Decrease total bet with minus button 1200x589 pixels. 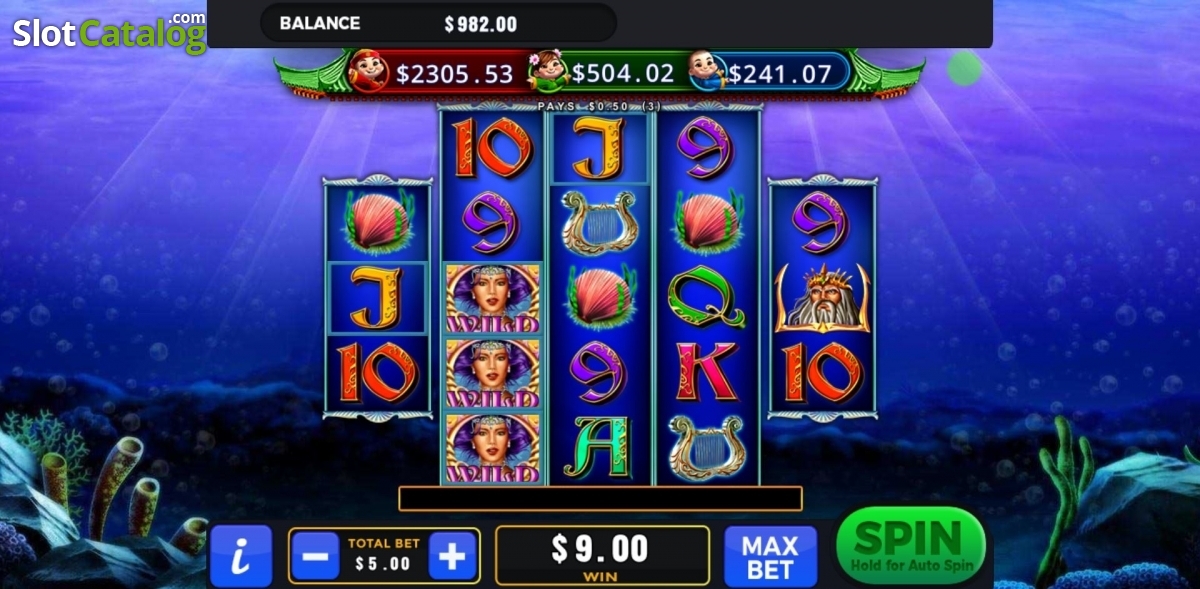[x=316, y=556]
